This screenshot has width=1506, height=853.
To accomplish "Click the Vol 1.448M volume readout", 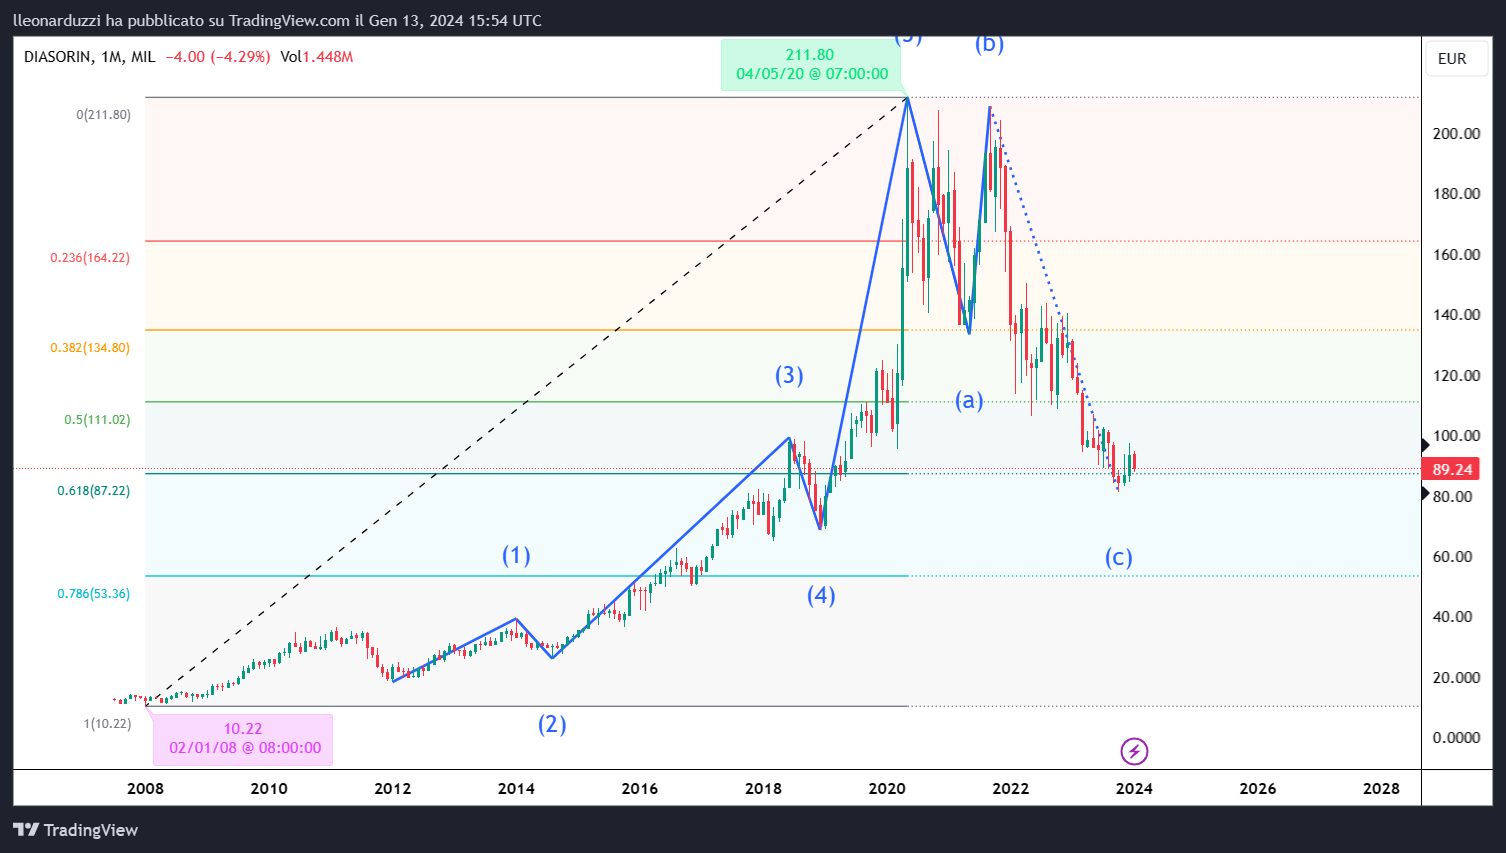I will point(316,57).
